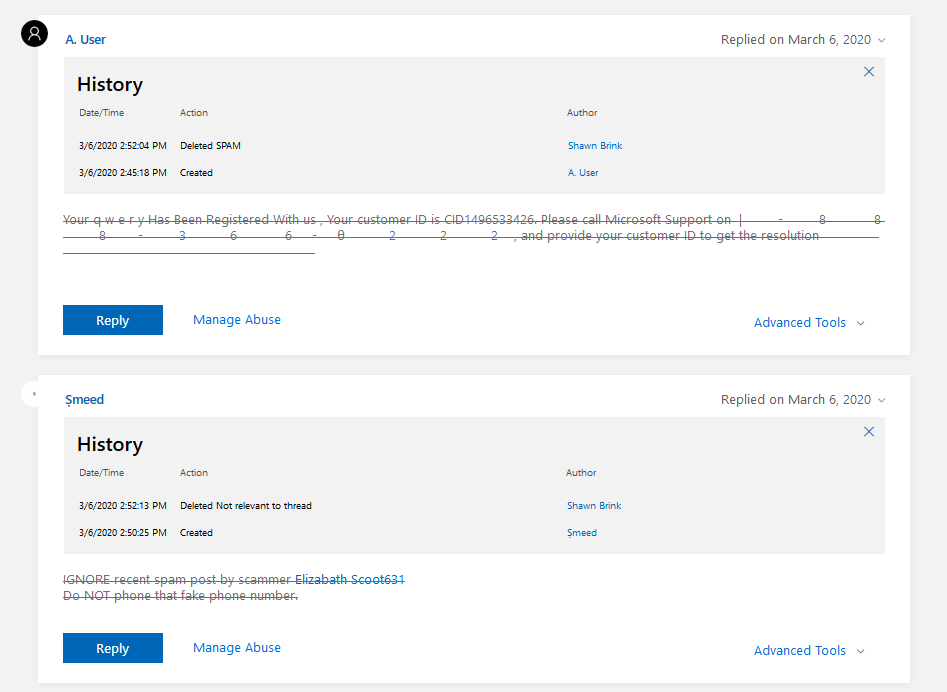Select timestamp 3/6/2020 2:50:25 PM

pos(123,533)
